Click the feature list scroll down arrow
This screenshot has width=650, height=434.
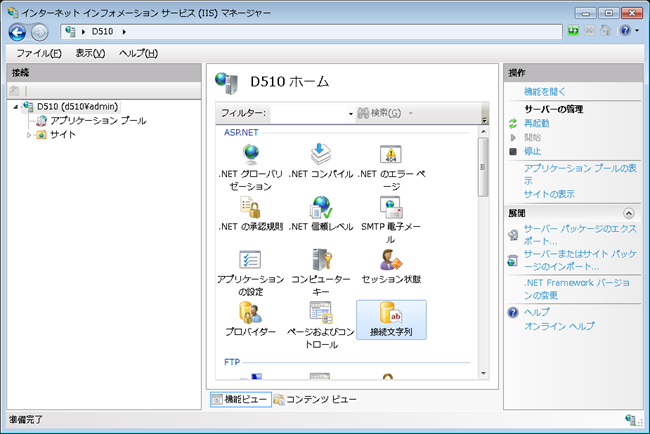coord(483,373)
